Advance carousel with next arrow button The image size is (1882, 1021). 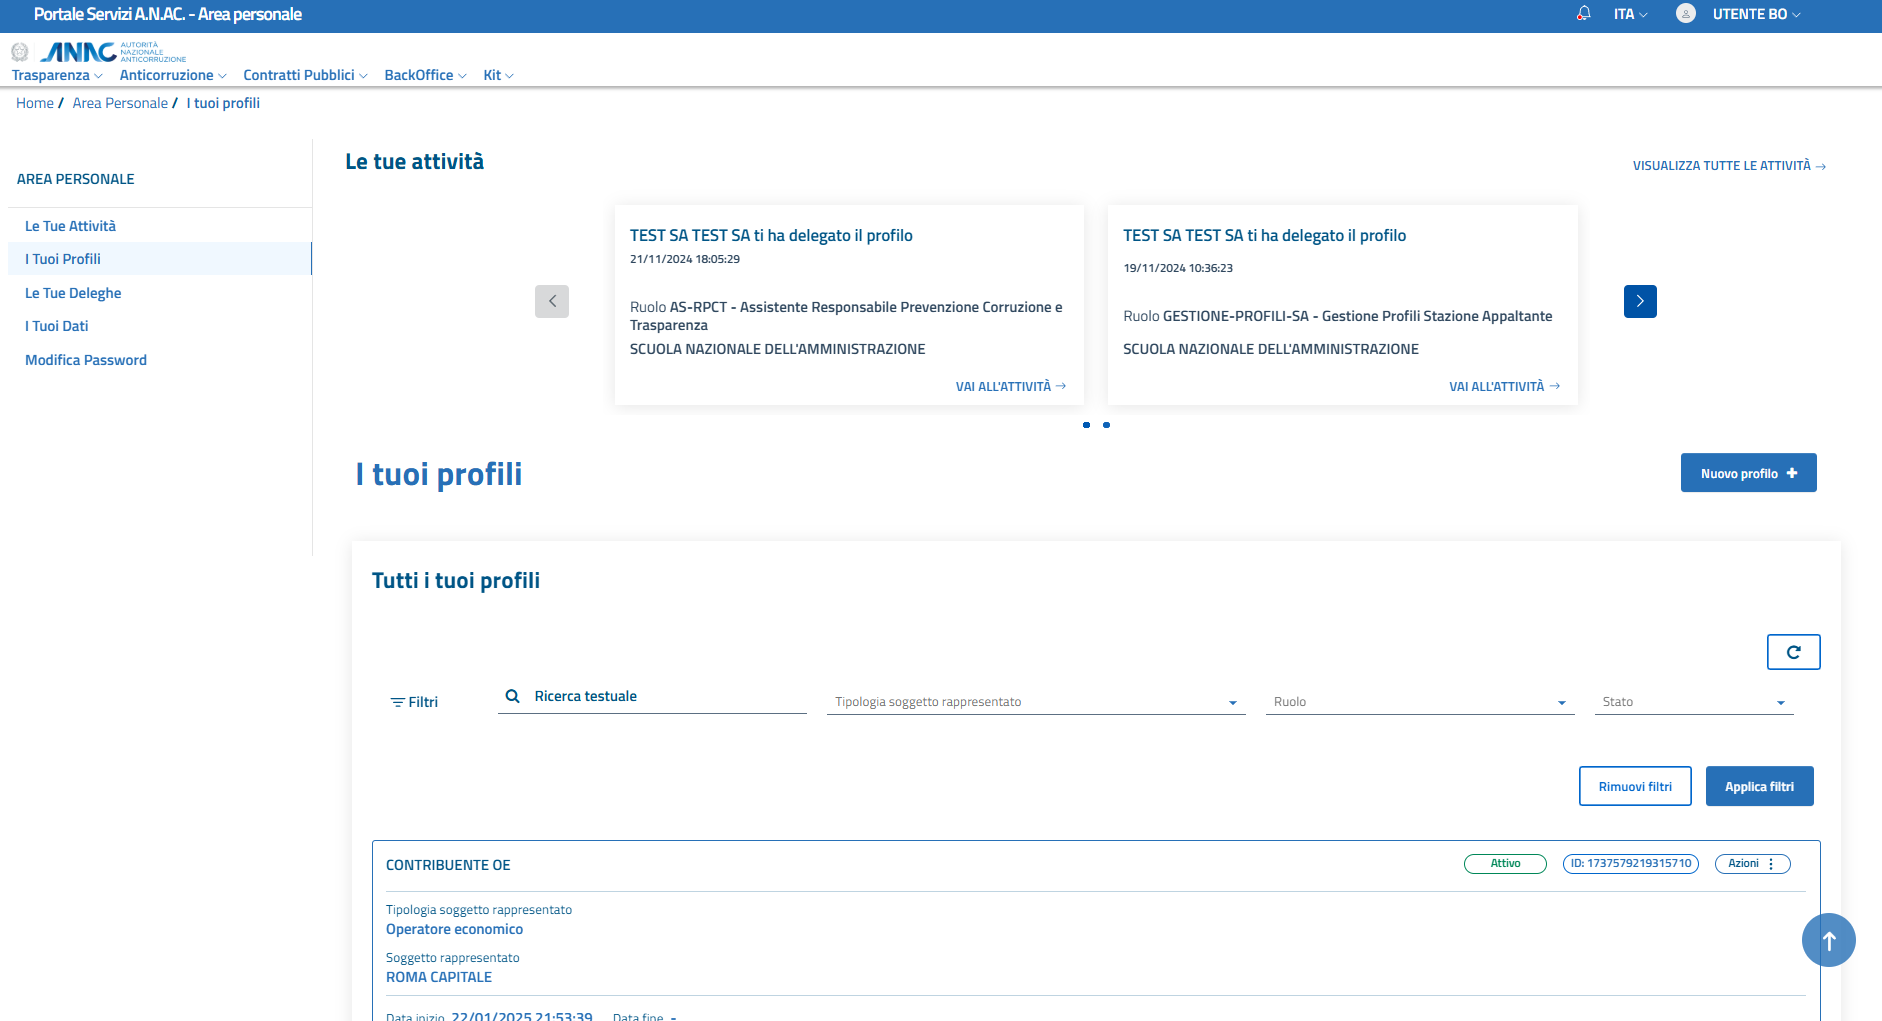tap(1639, 301)
